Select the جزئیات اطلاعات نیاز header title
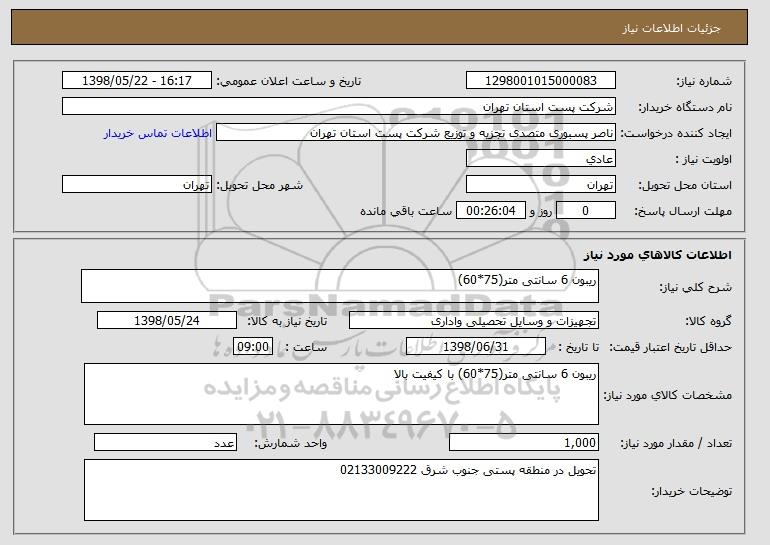This screenshot has width=770, height=545. (x=671, y=28)
